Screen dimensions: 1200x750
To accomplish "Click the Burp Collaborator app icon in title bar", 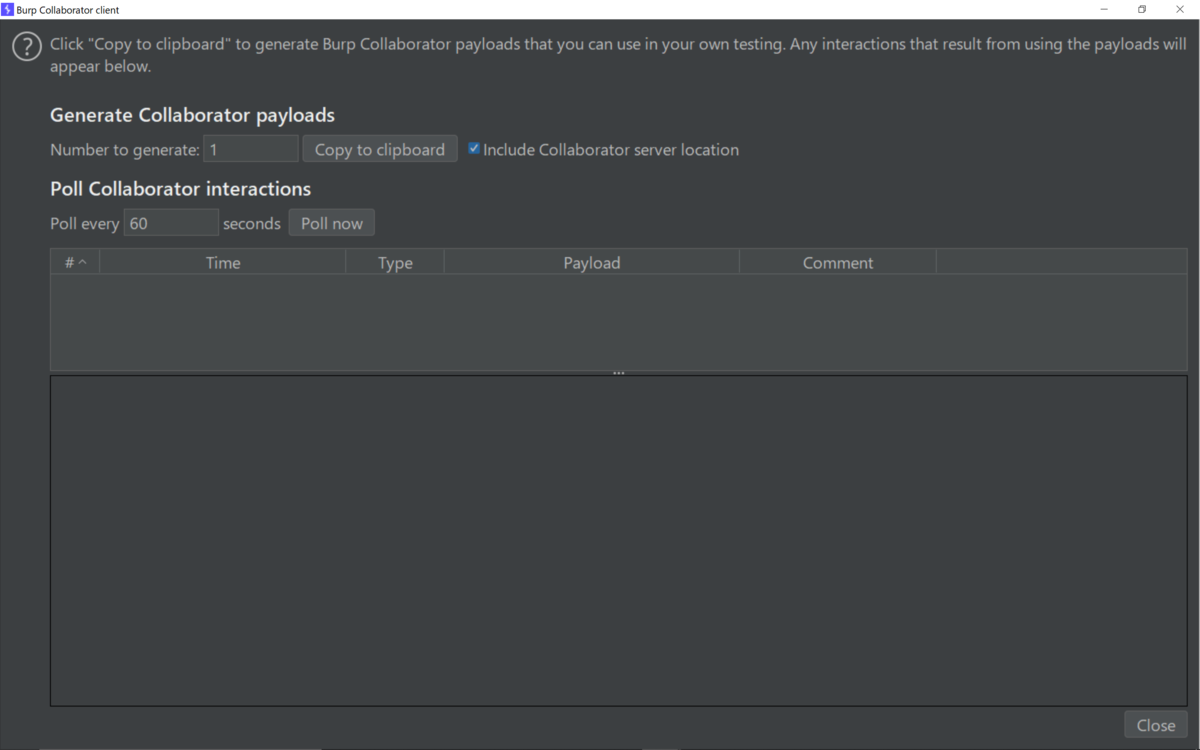I will (7, 9).
